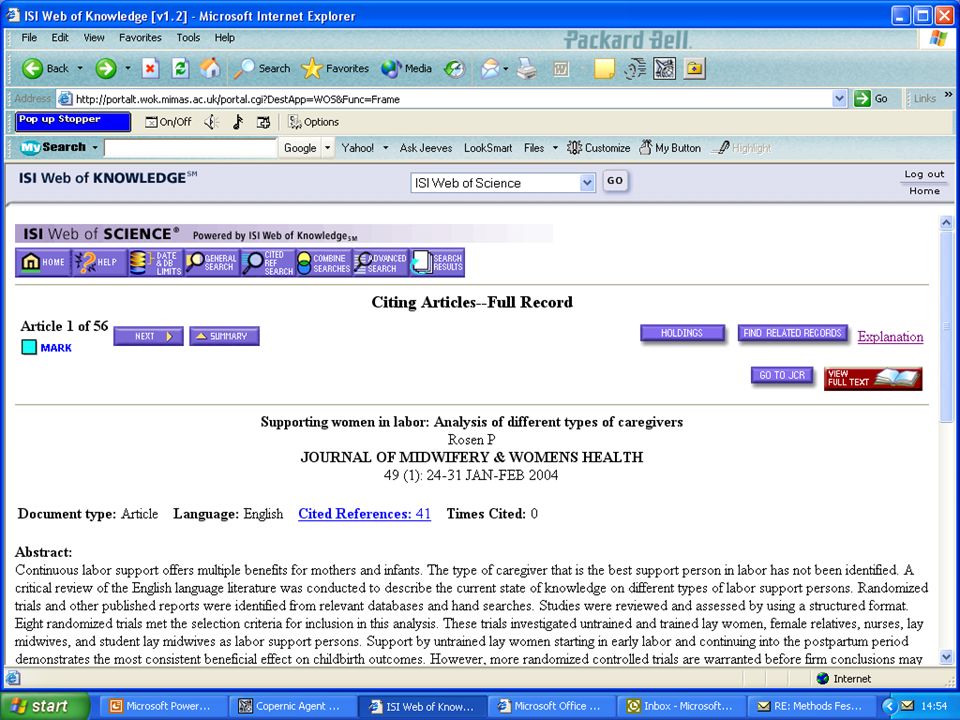The image size is (960, 720).
Task: Go back with the Back arrow icon
Action: [x=32, y=69]
